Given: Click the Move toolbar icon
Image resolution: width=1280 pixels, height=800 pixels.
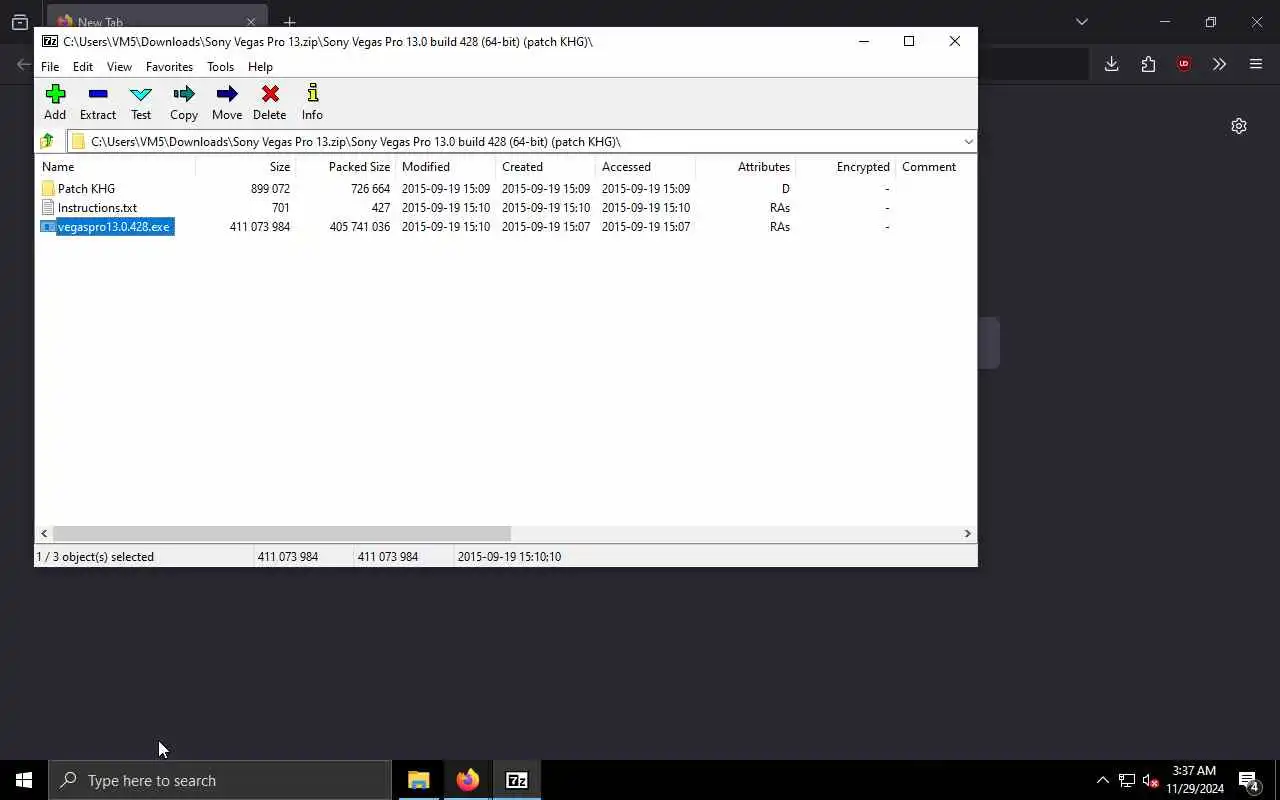Looking at the screenshot, I should [x=227, y=102].
